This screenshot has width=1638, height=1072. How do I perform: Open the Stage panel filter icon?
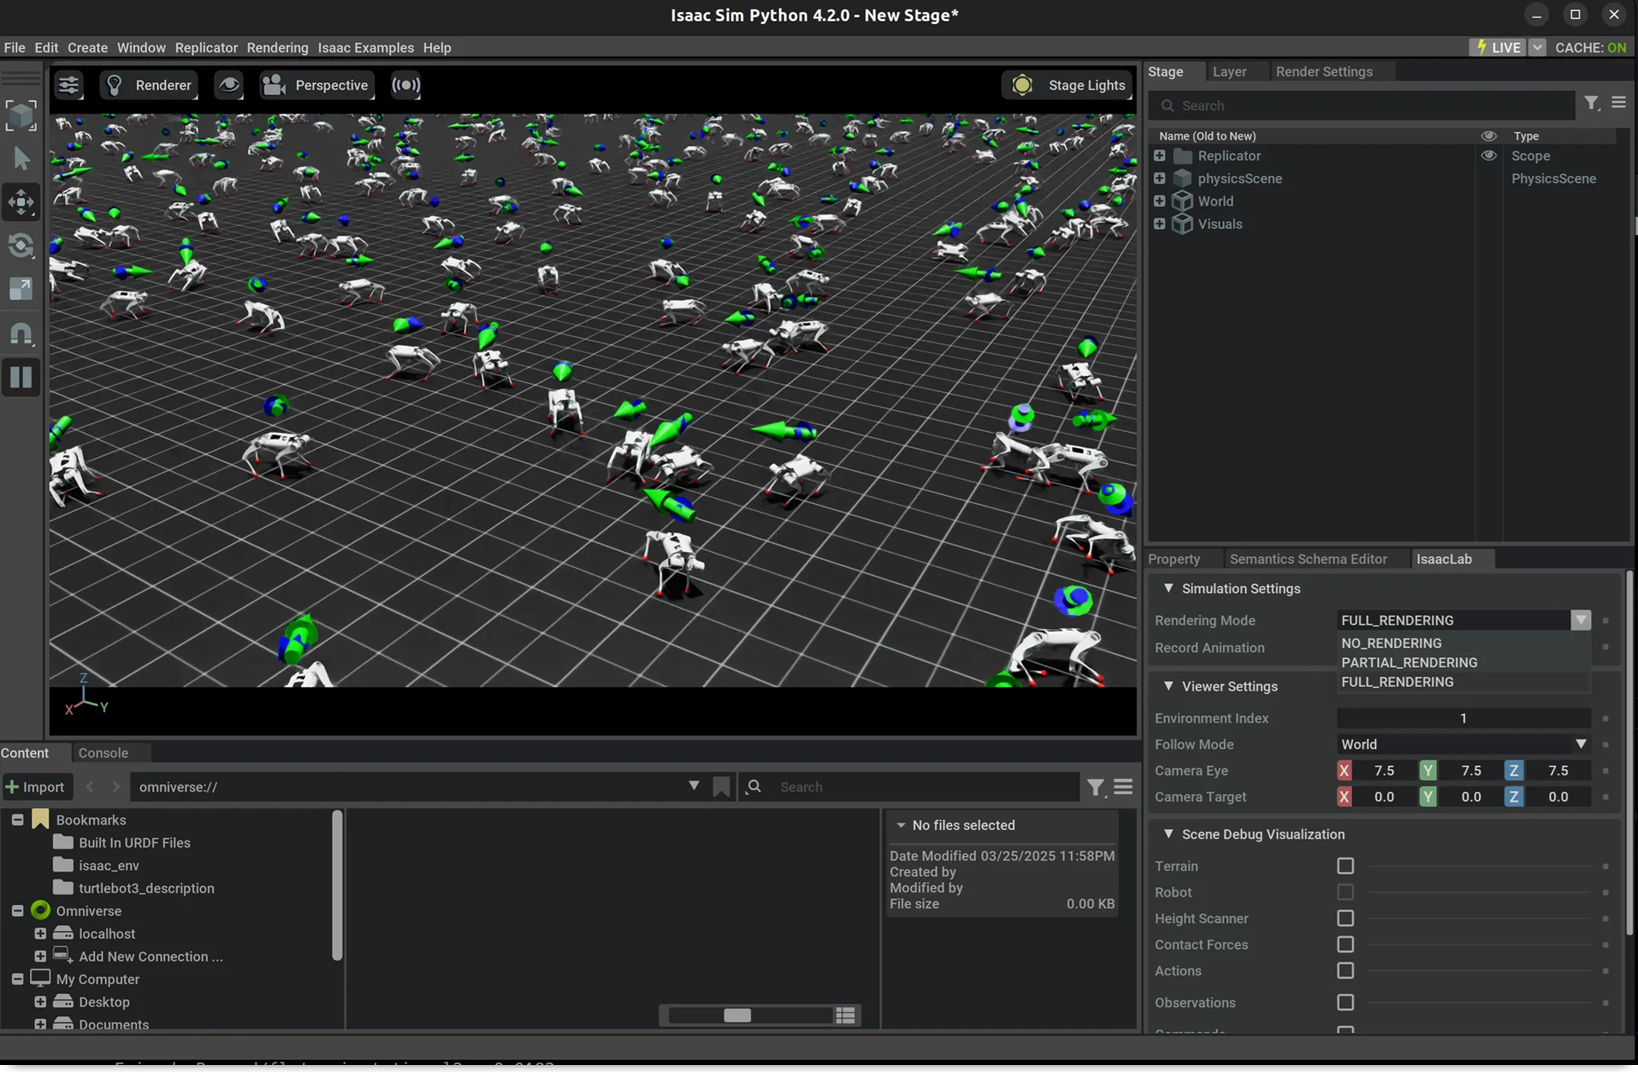pos(1591,103)
